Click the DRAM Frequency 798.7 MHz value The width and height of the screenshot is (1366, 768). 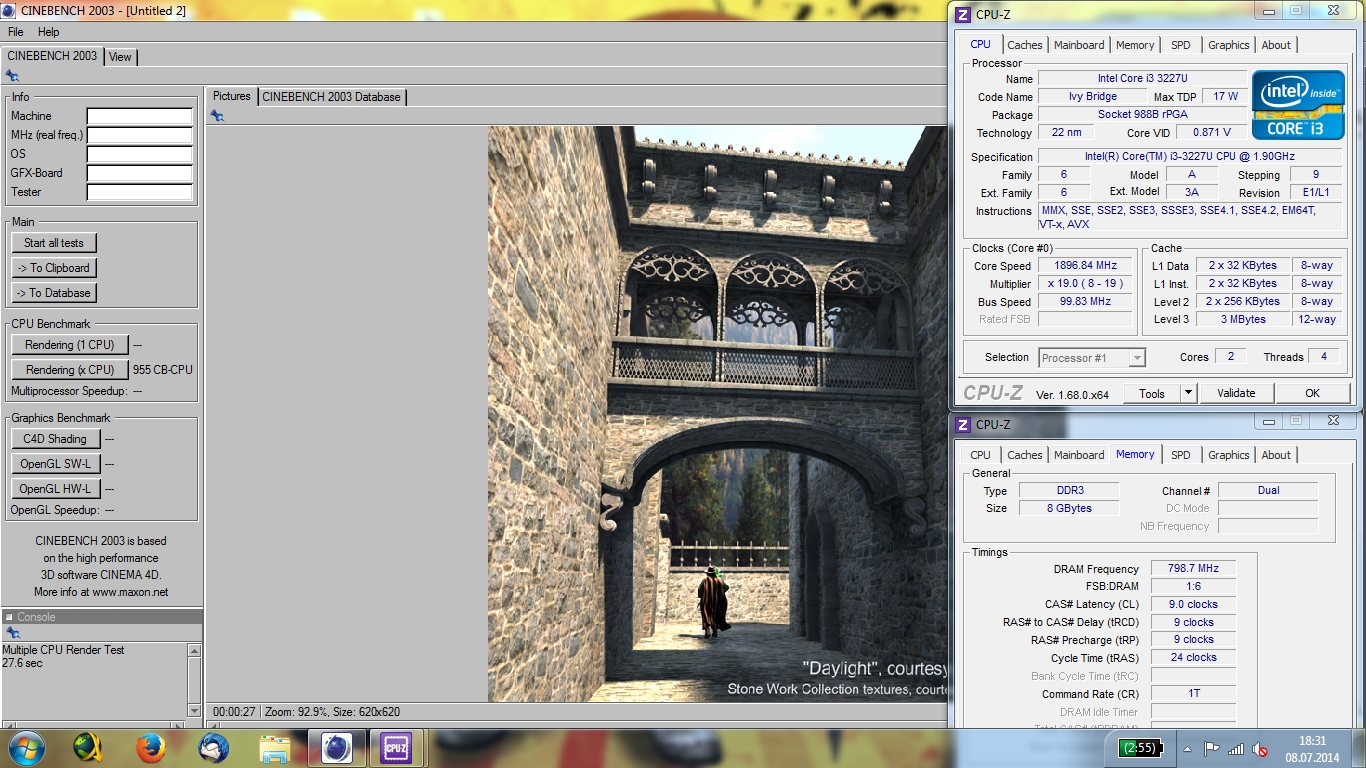tap(1193, 568)
